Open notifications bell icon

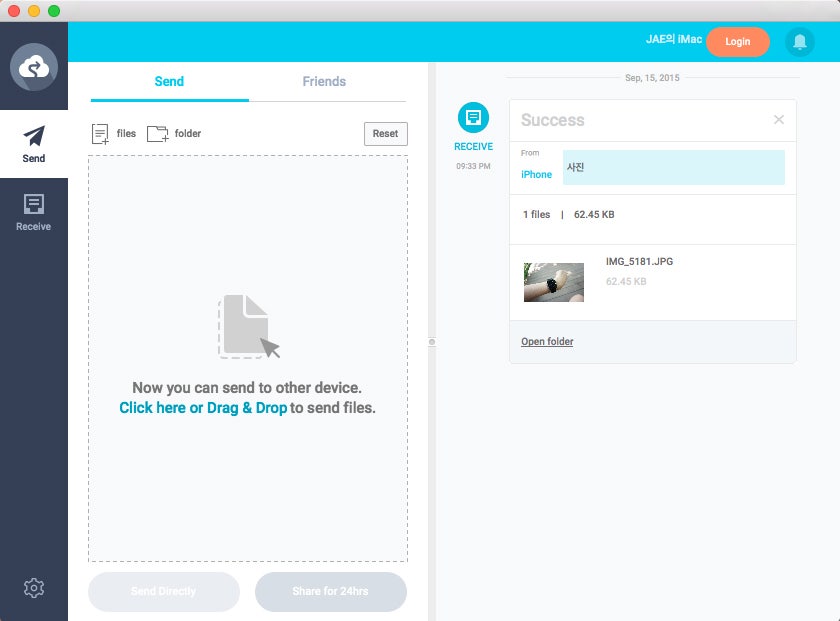[800, 42]
